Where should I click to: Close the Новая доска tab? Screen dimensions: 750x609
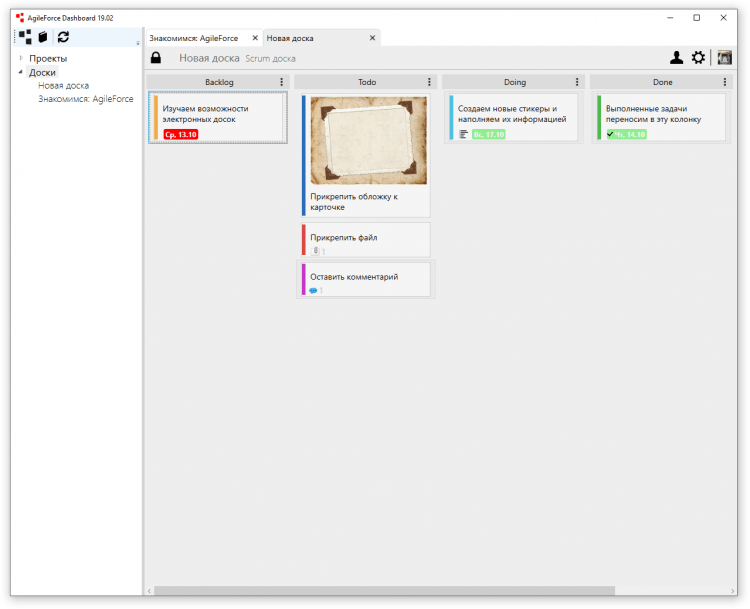[373, 38]
